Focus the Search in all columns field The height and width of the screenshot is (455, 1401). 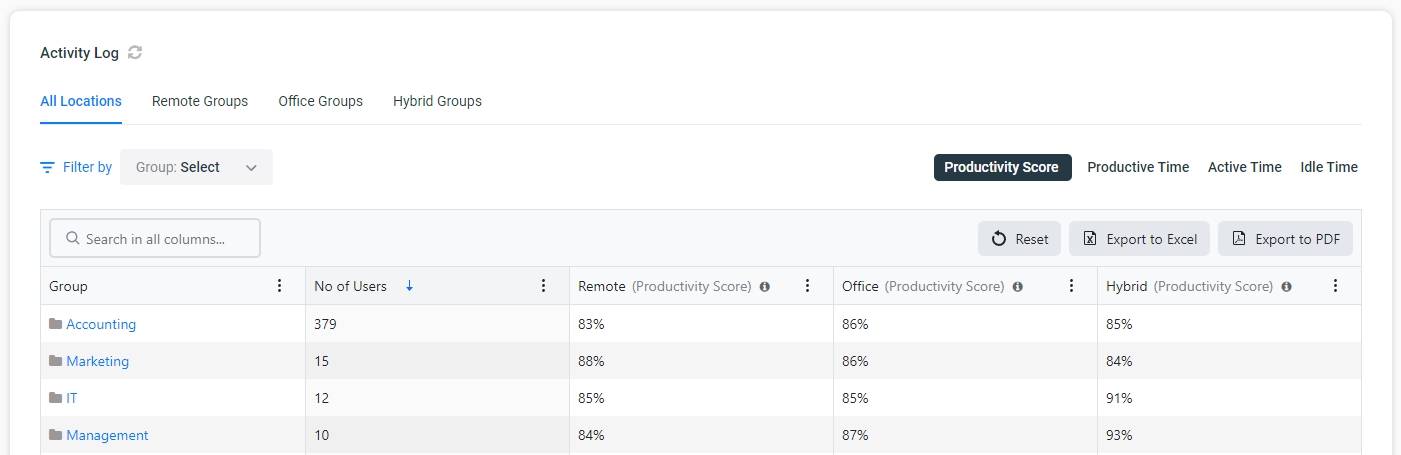coord(155,239)
